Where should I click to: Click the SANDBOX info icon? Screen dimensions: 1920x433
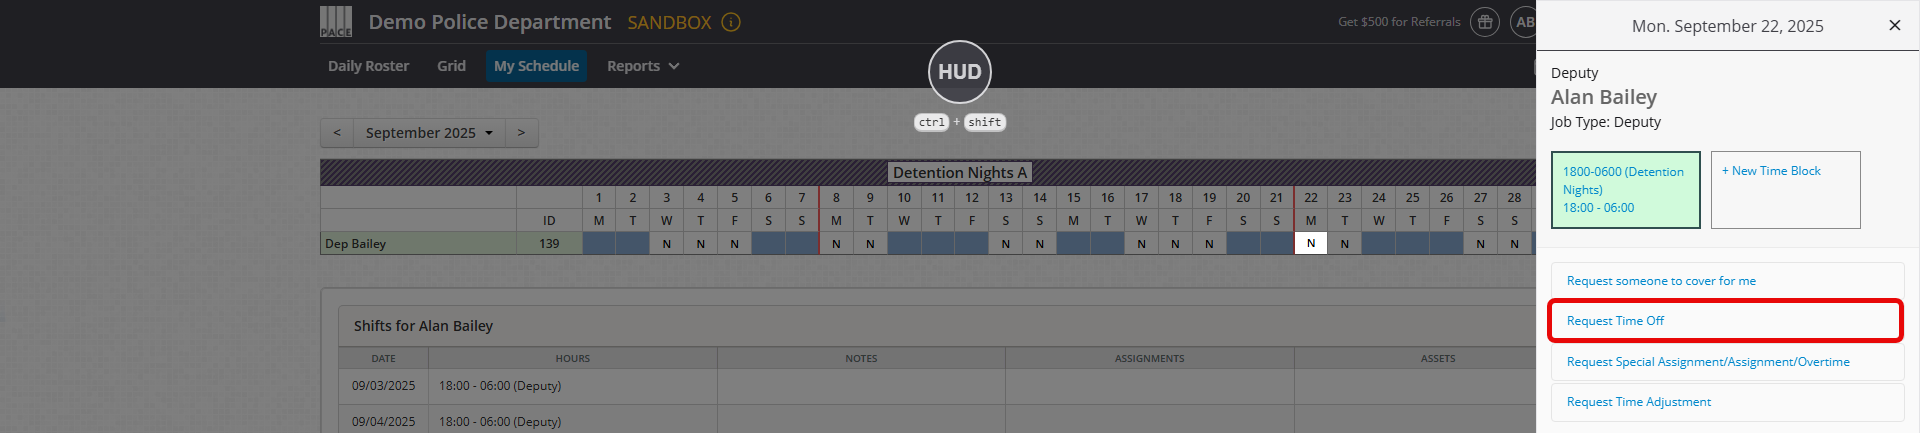pyautogui.click(x=731, y=22)
